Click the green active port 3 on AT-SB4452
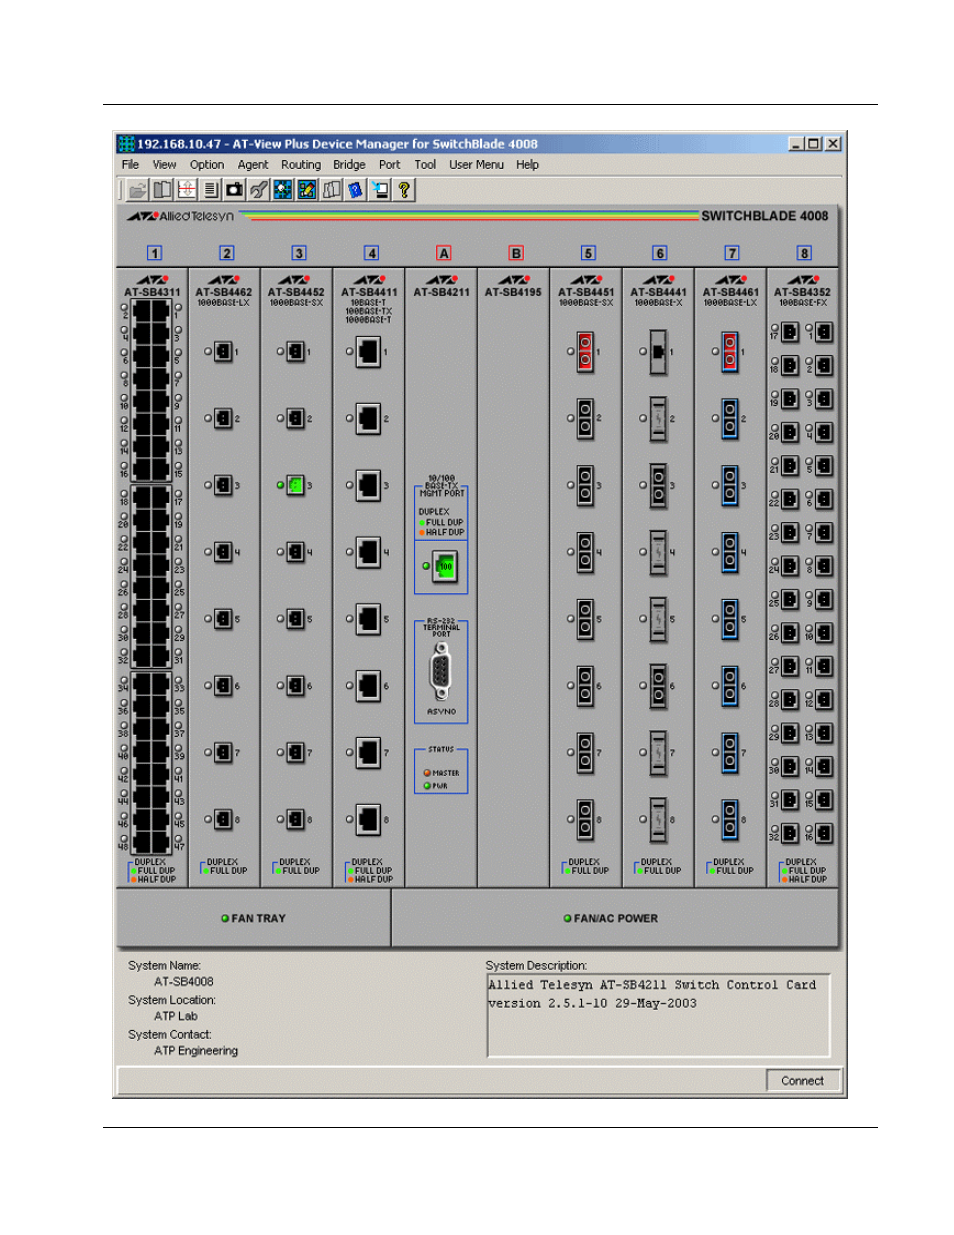The width and height of the screenshot is (954, 1235). pyautogui.click(x=295, y=485)
